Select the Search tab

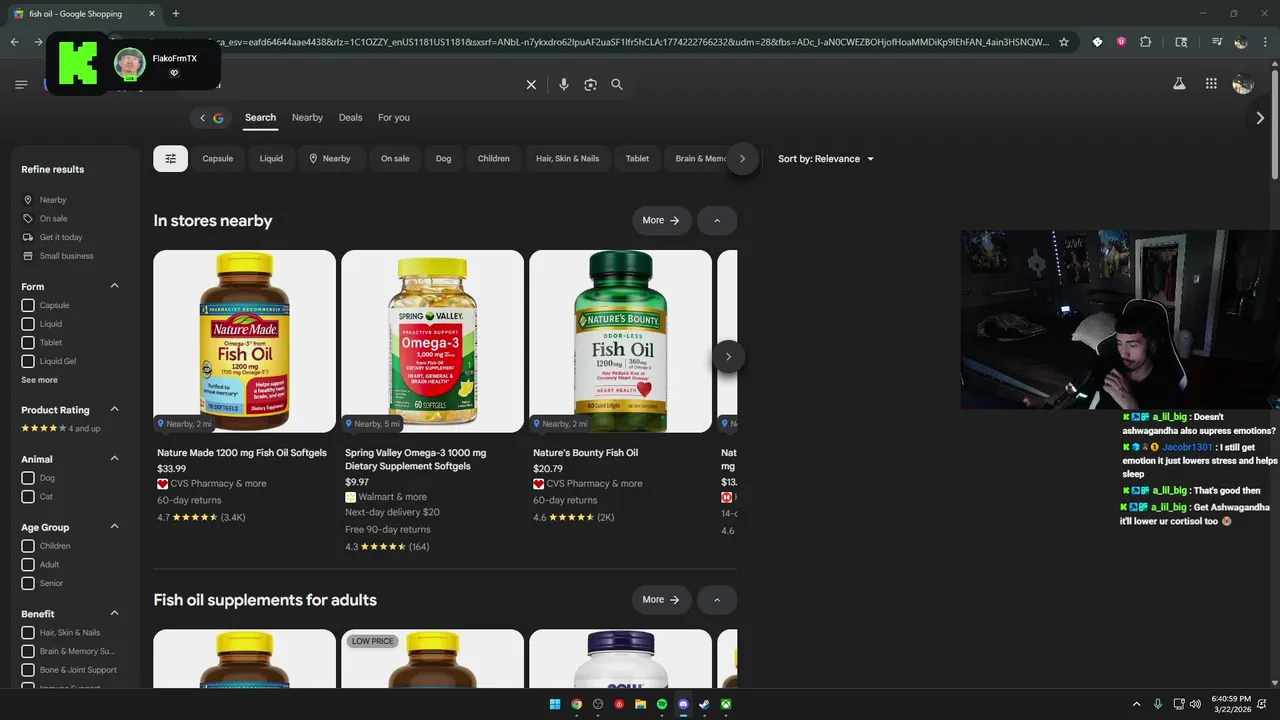(x=260, y=118)
